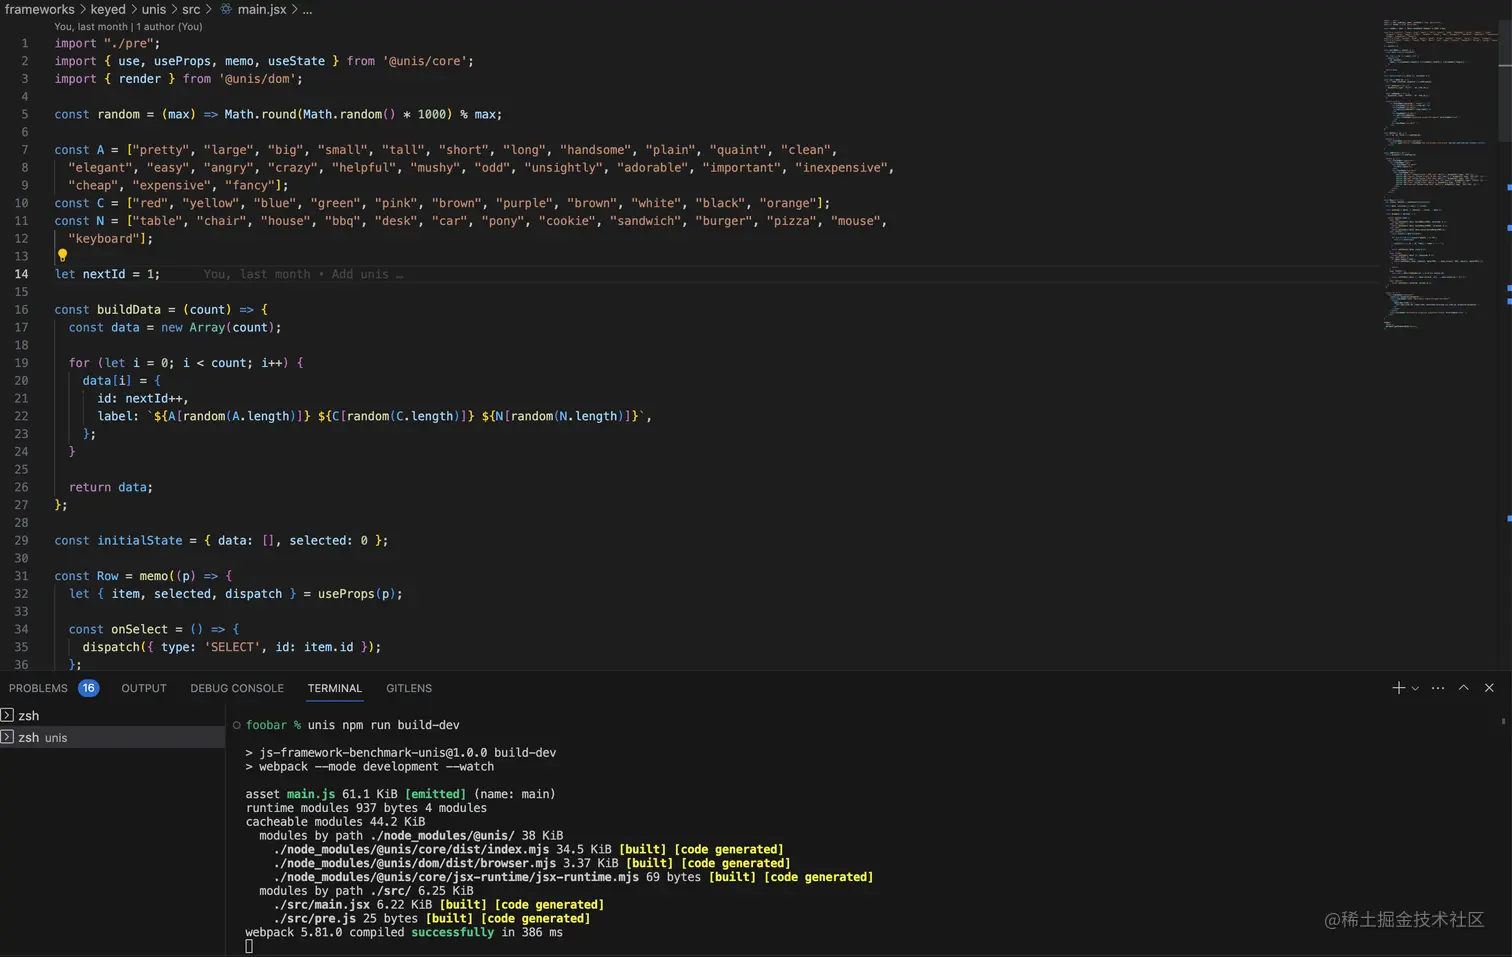Viewport: 1512px width, 957px height.
Task: Click the circle command marker beside foobar prompt
Action: 237,725
